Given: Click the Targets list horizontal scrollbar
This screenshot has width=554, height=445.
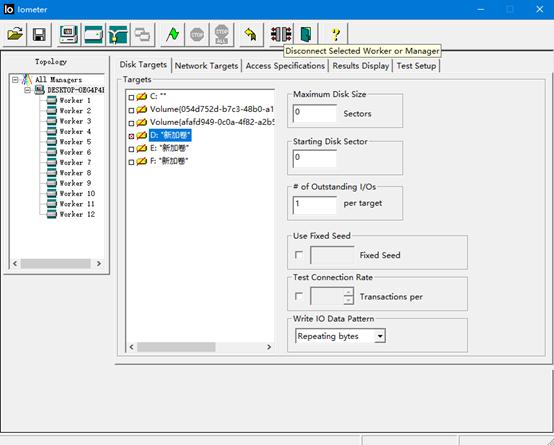Looking at the screenshot, I should (200, 347).
